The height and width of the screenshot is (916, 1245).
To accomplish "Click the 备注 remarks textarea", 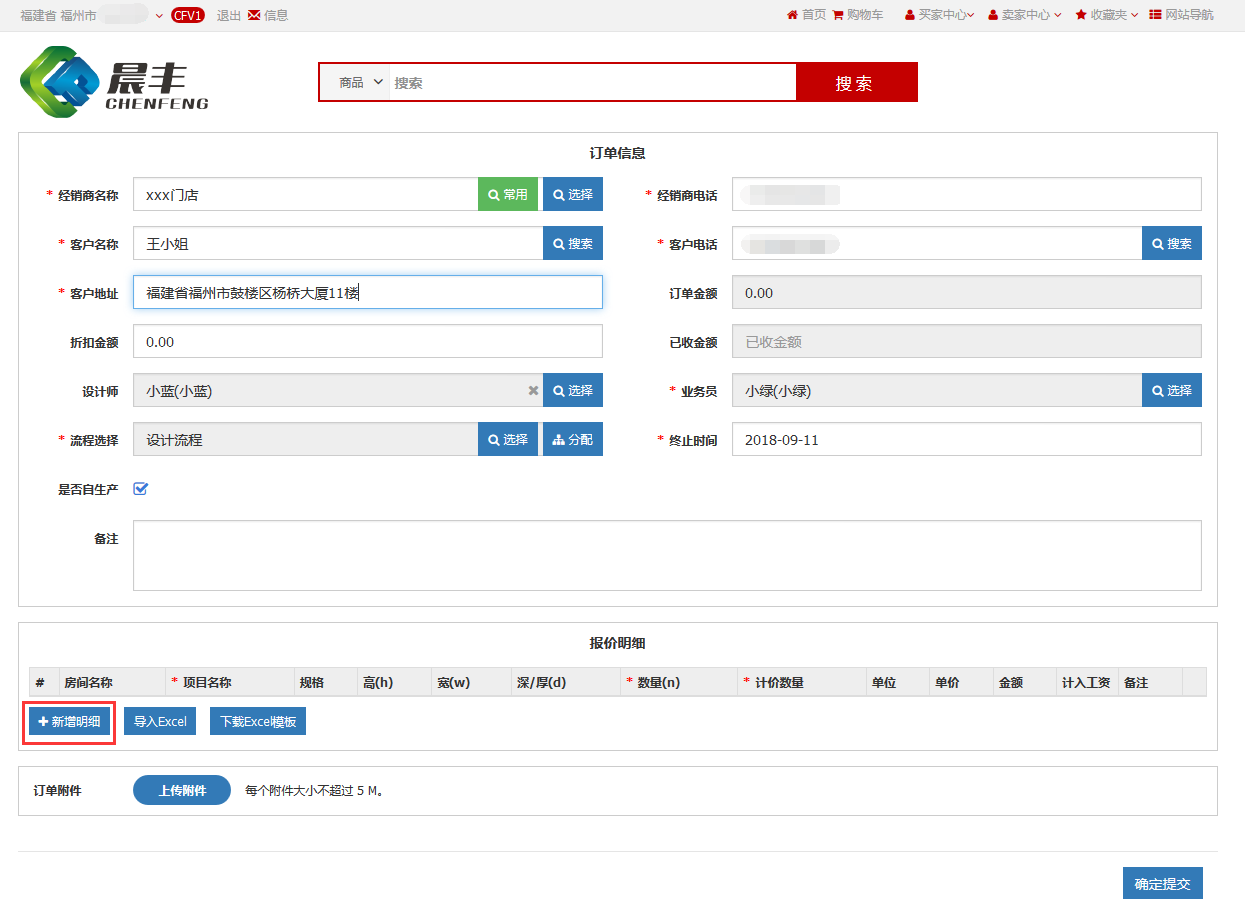I will point(667,555).
